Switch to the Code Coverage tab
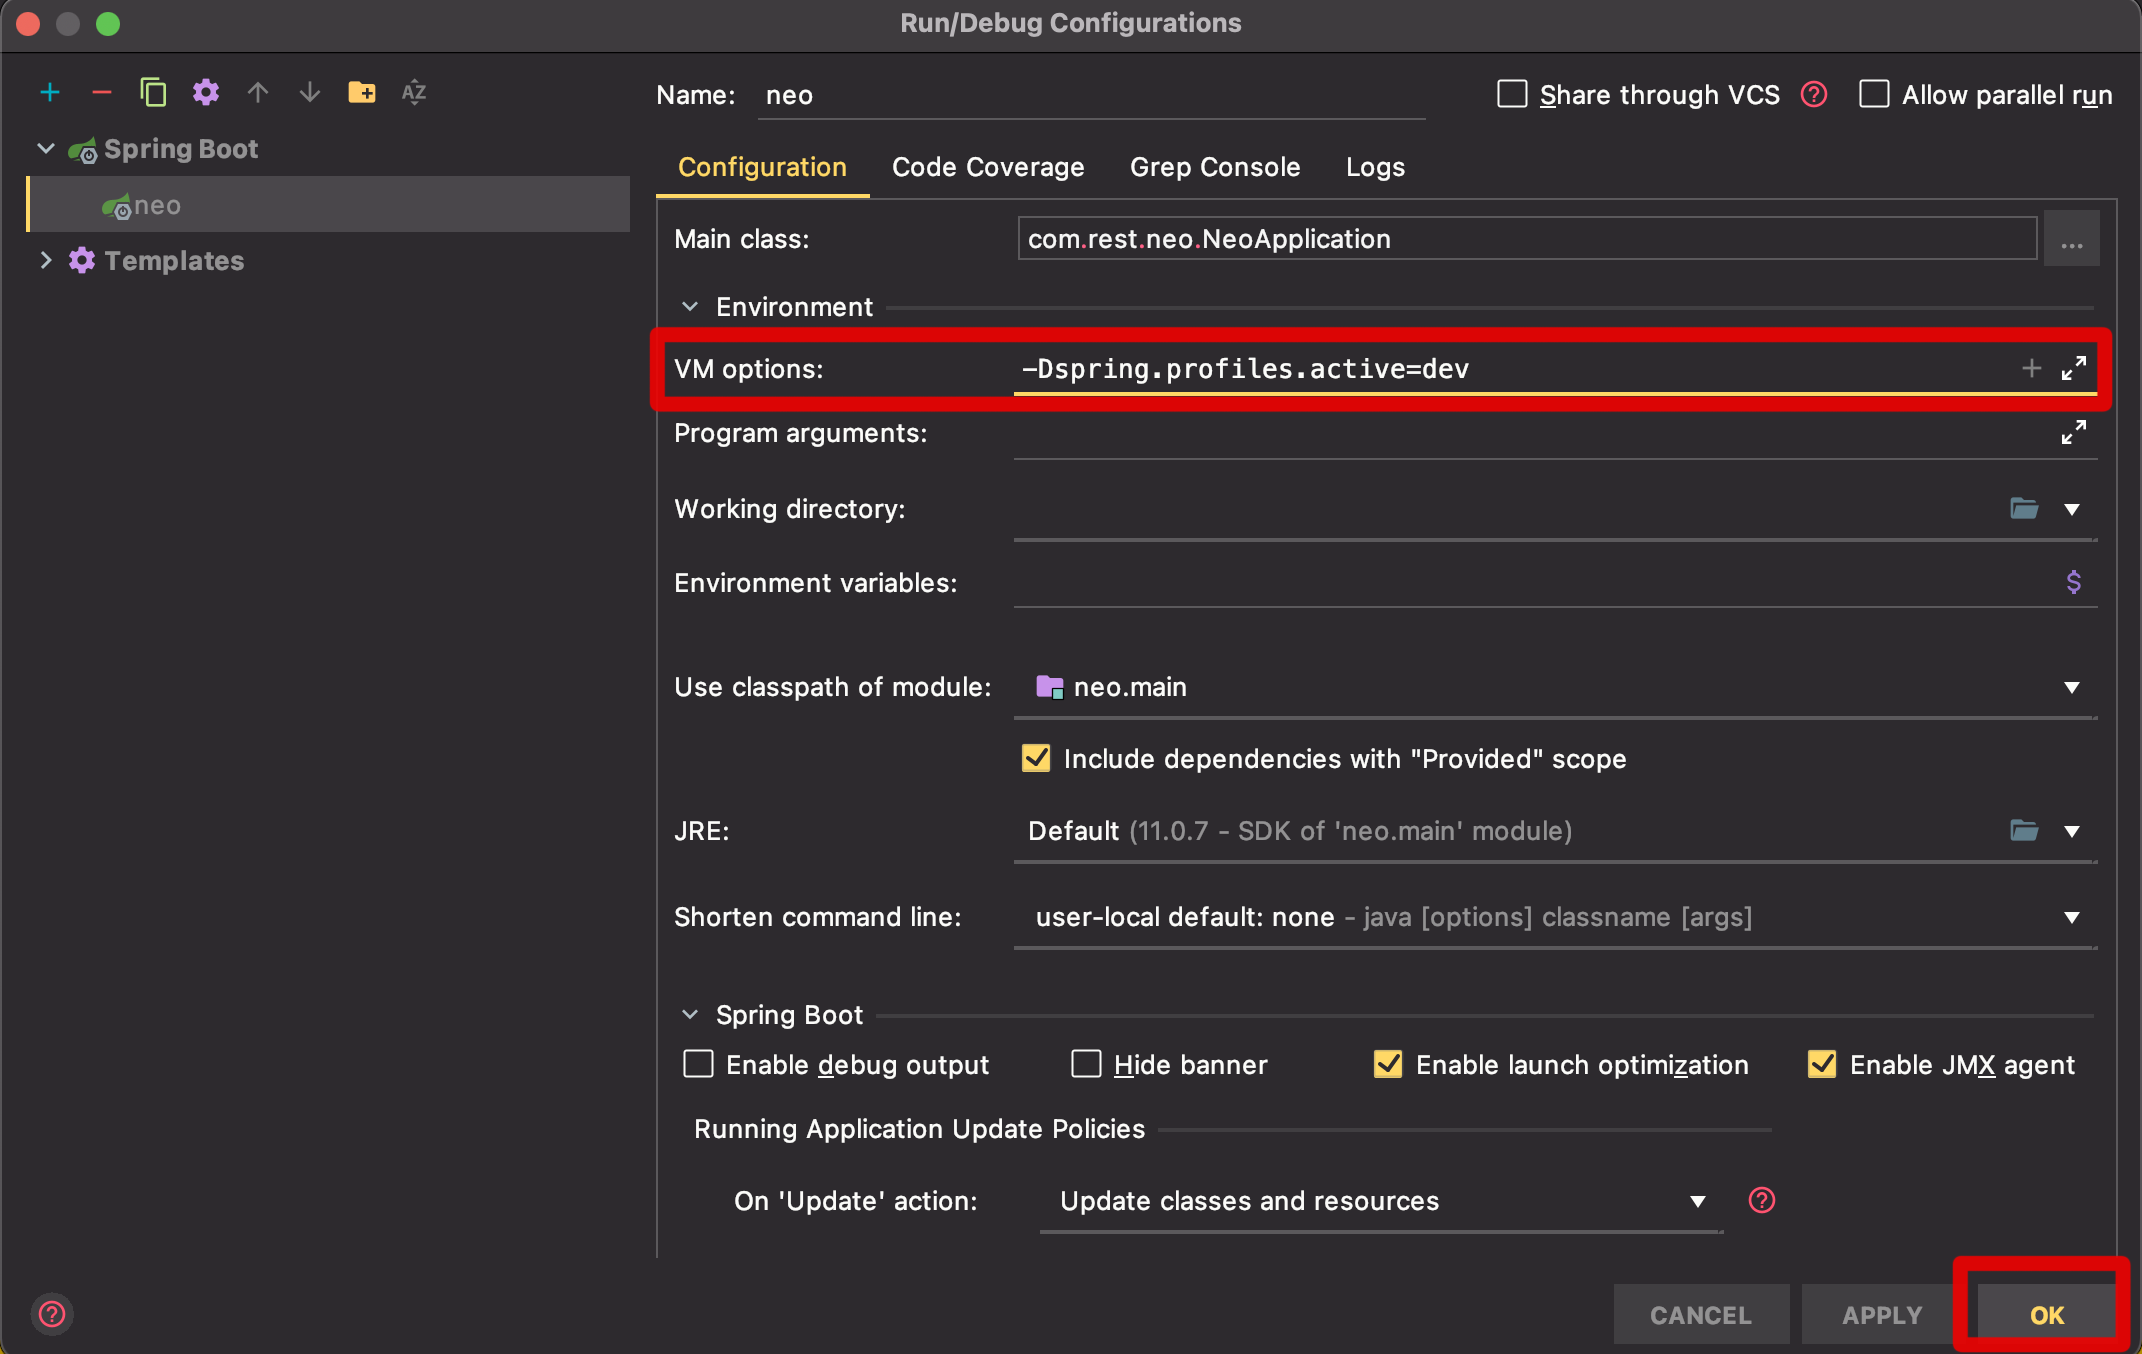This screenshot has height=1354, width=2142. pyautogui.click(x=987, y=166)
